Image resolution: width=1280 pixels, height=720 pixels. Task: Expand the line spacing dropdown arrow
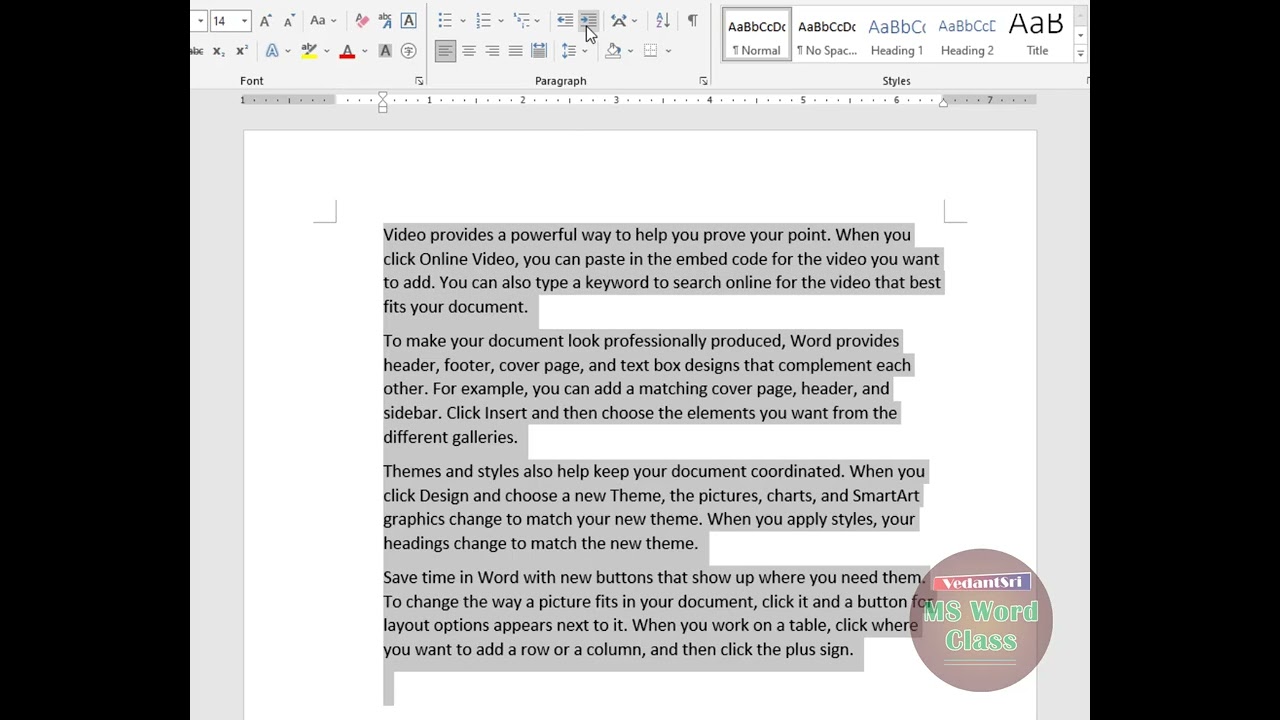click(585, 51)
